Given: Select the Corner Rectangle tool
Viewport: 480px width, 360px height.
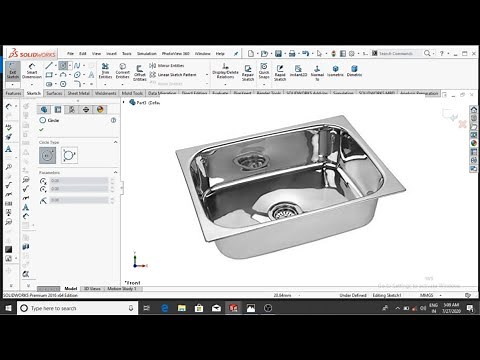Looking at the screenshot, I should point(49,75).
